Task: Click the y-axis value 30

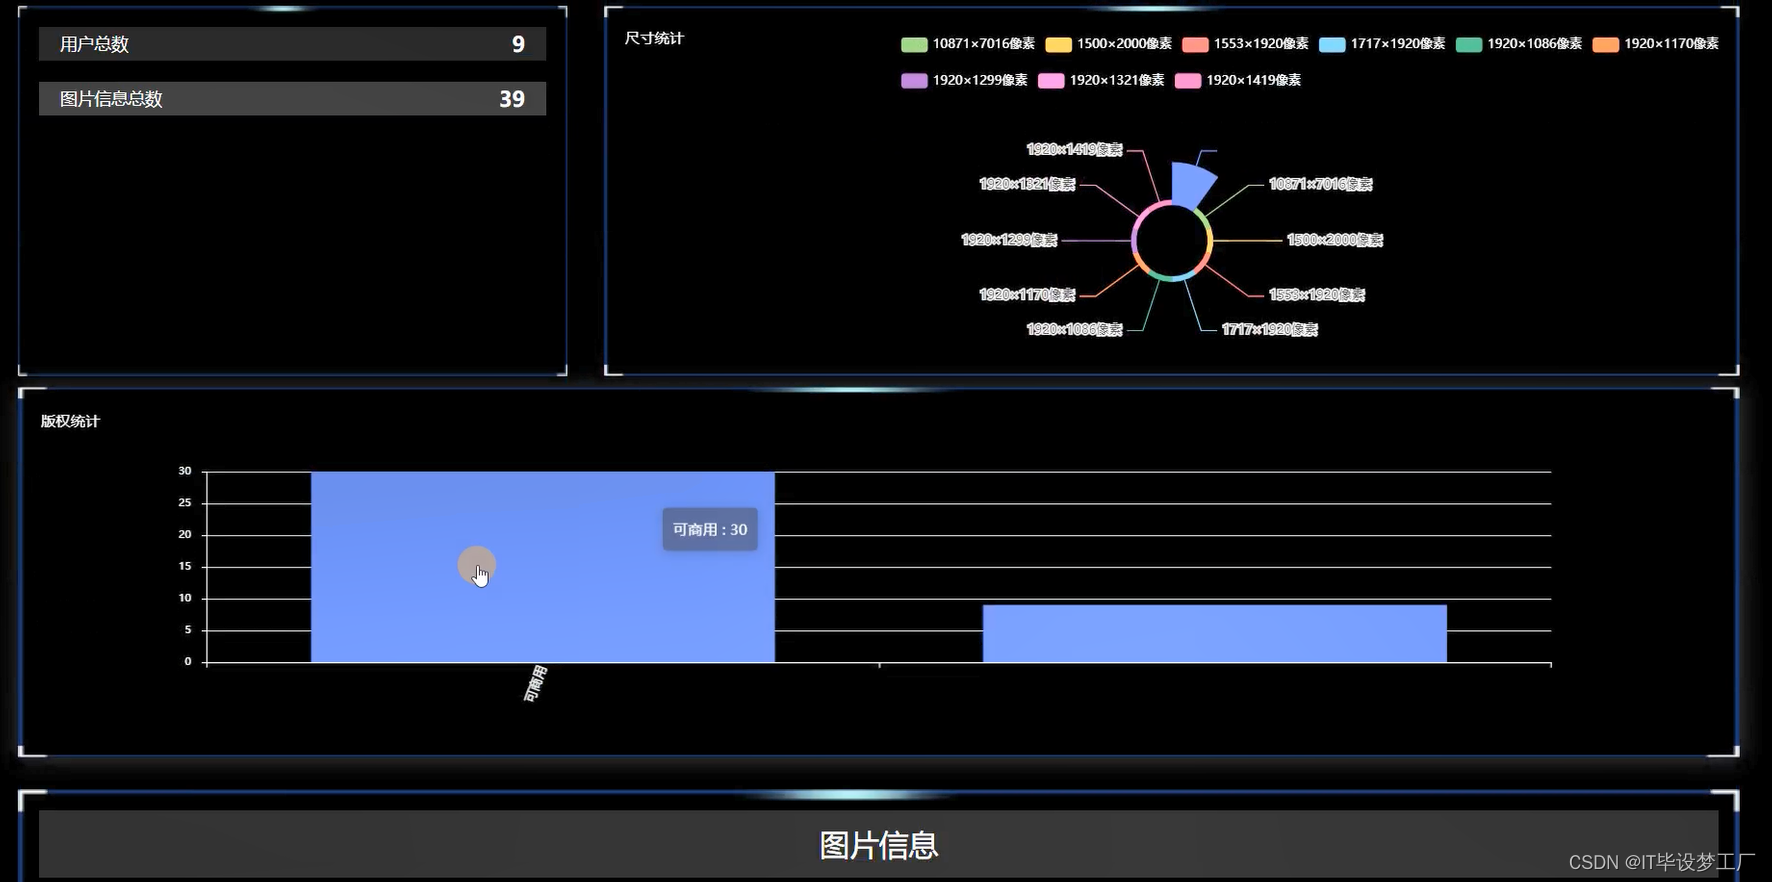Action: pyautogui.click(x=185, y=471)
